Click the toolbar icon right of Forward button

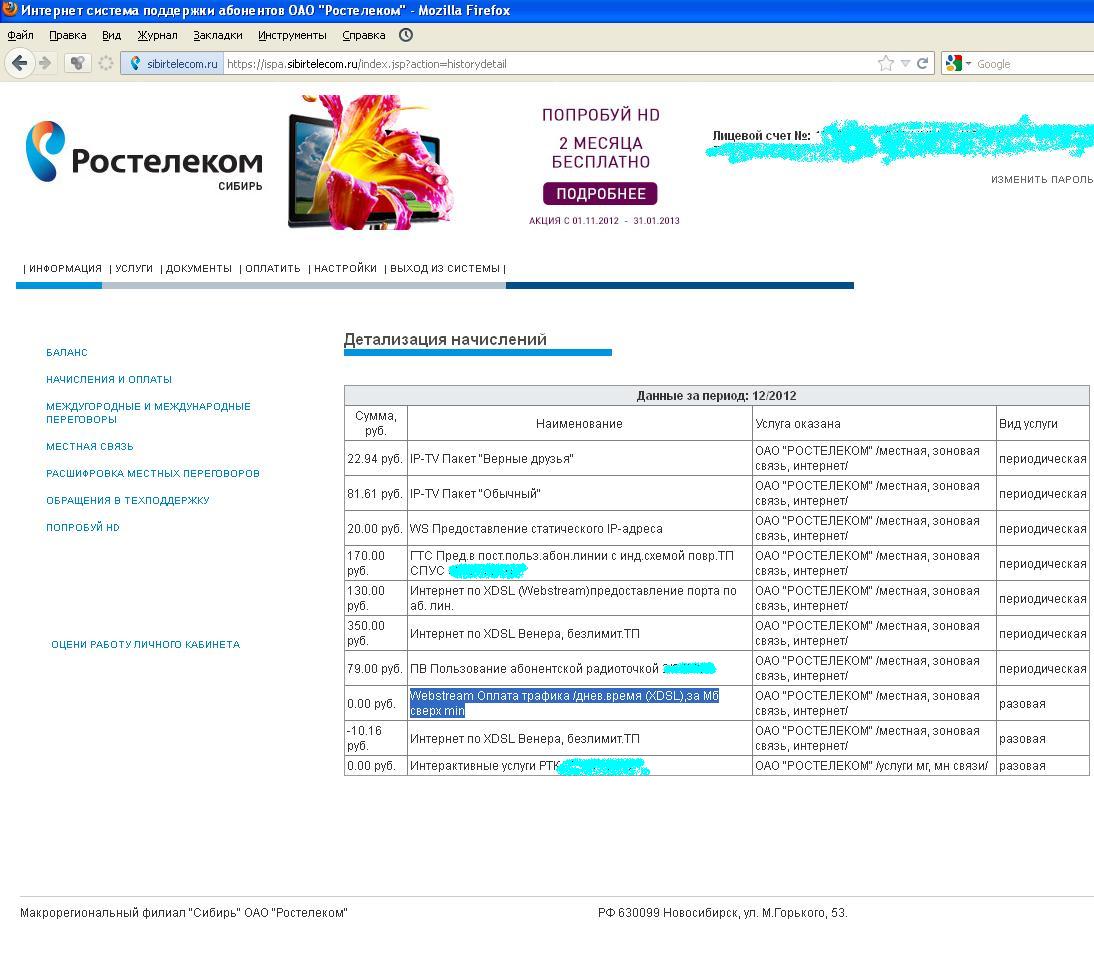click(77, 63)
